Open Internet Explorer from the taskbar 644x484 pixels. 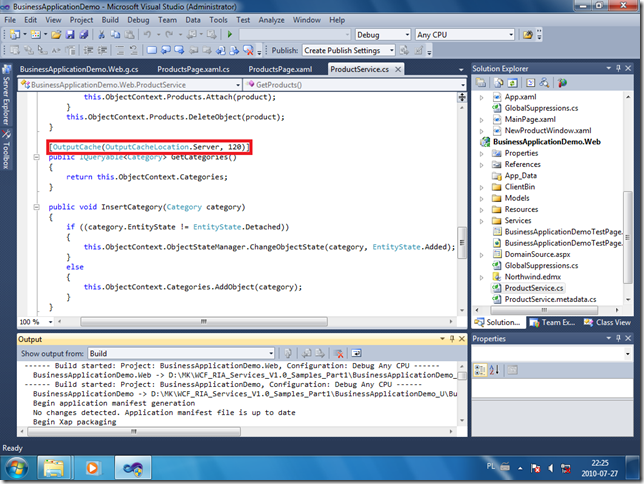[x=58, y=467]
